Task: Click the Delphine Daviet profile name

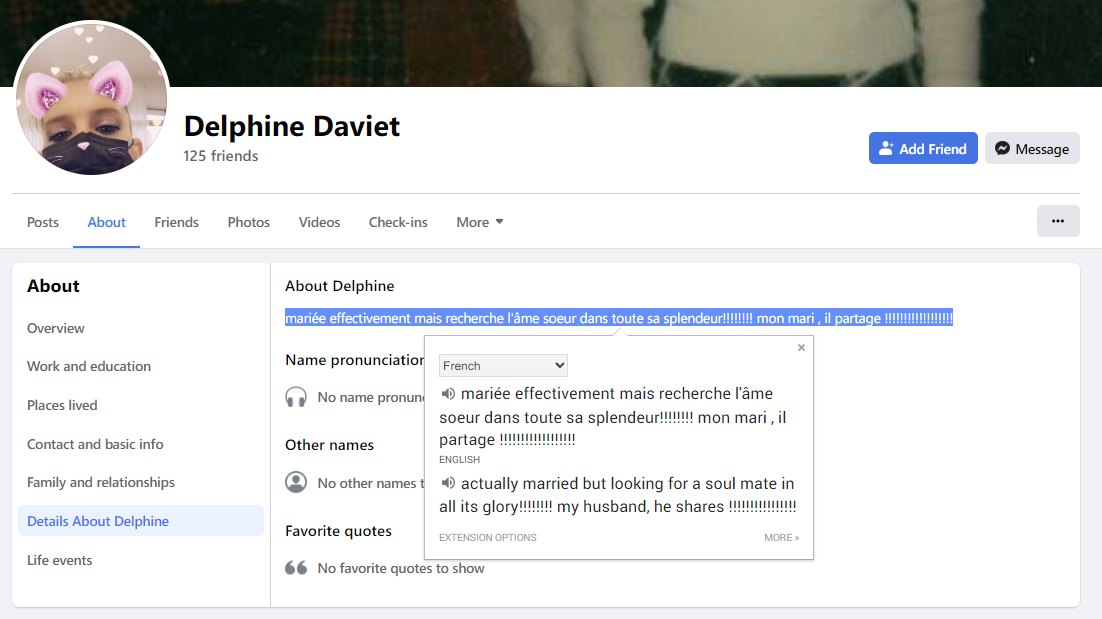Action: click(292, 126)
